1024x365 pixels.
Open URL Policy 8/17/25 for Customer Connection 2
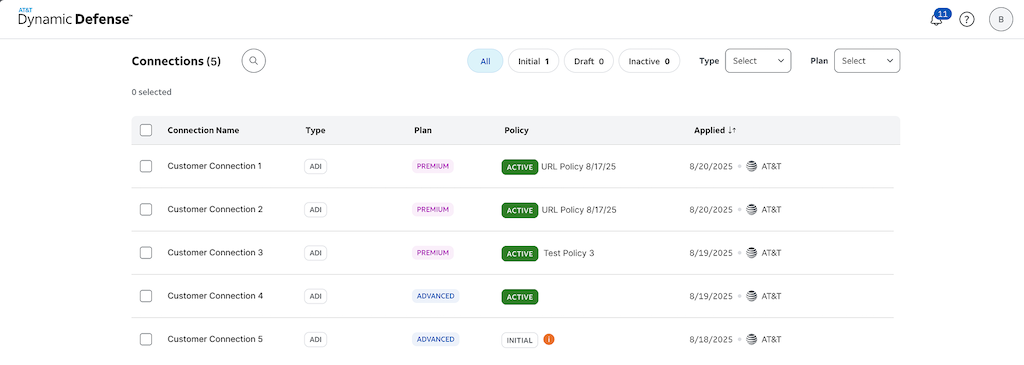(x=579, y=210)
